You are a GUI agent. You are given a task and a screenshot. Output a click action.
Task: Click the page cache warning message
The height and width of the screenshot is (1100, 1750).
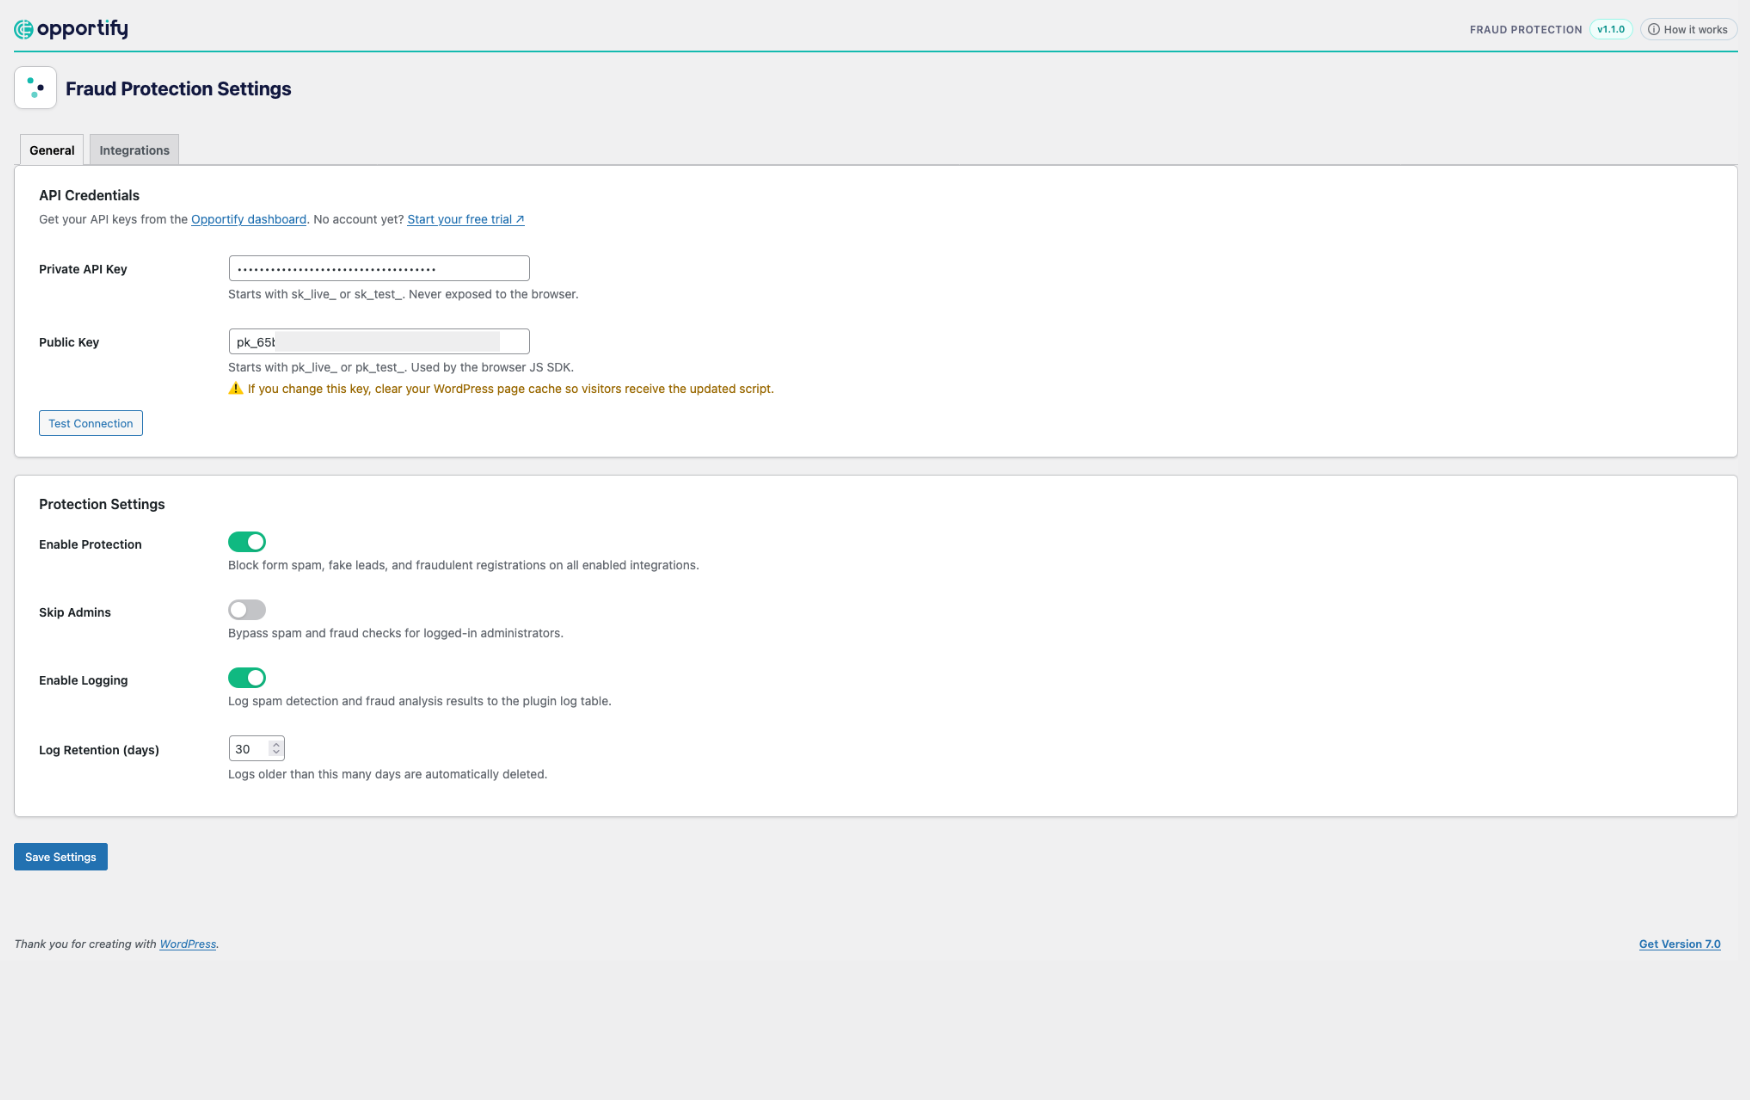510,389
